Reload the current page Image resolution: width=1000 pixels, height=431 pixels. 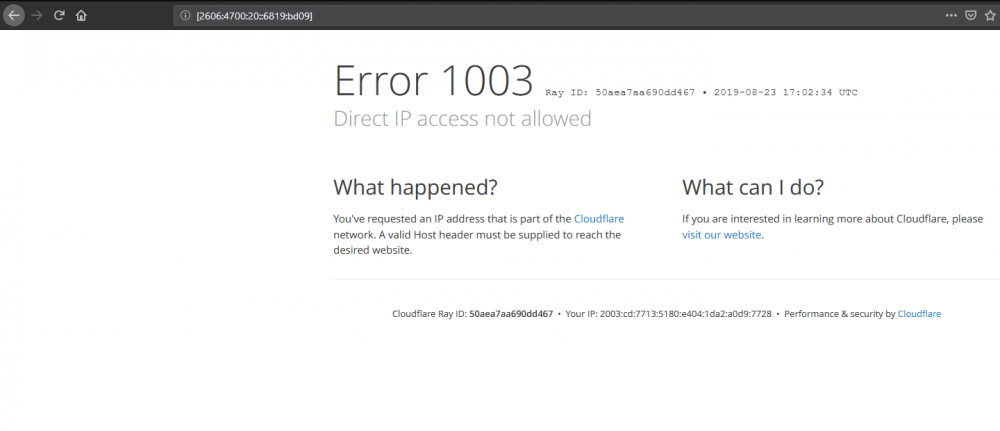click(59, 16)
